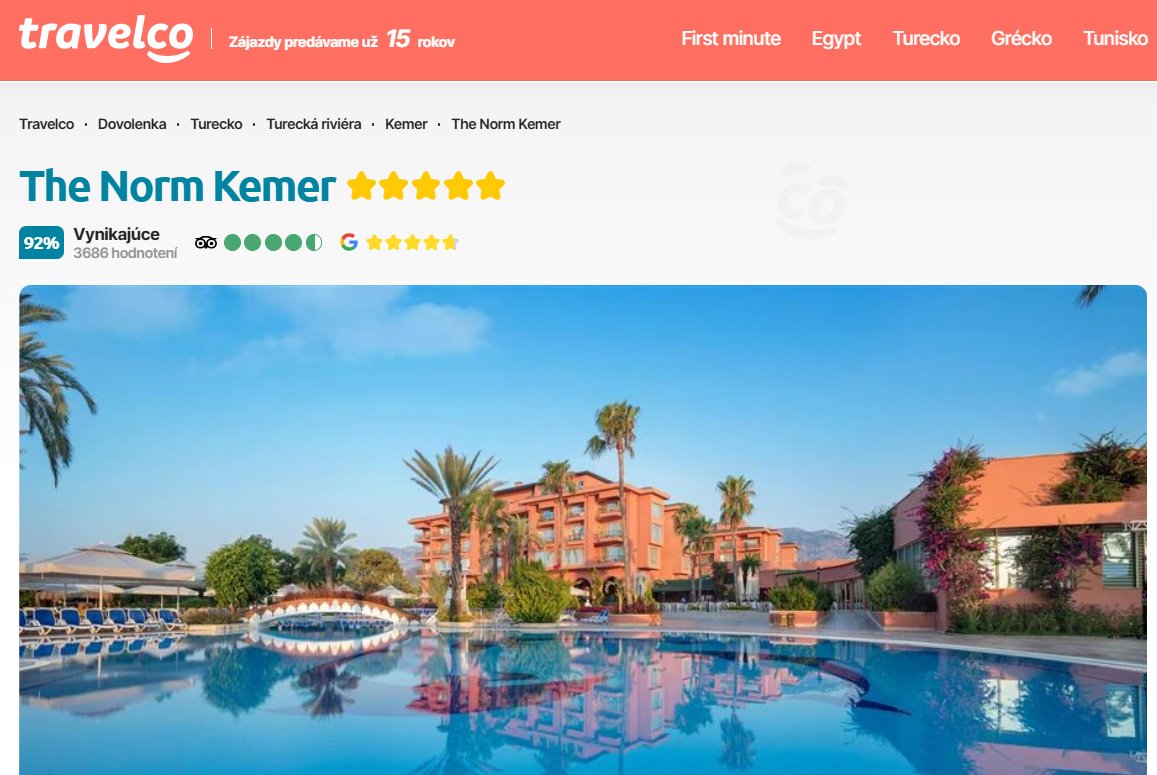Image resolution: width=1157 pixels, height=775 pixels.
Task: Click the green TripAdvisor rating circles
Action: (x=273, y=242)
